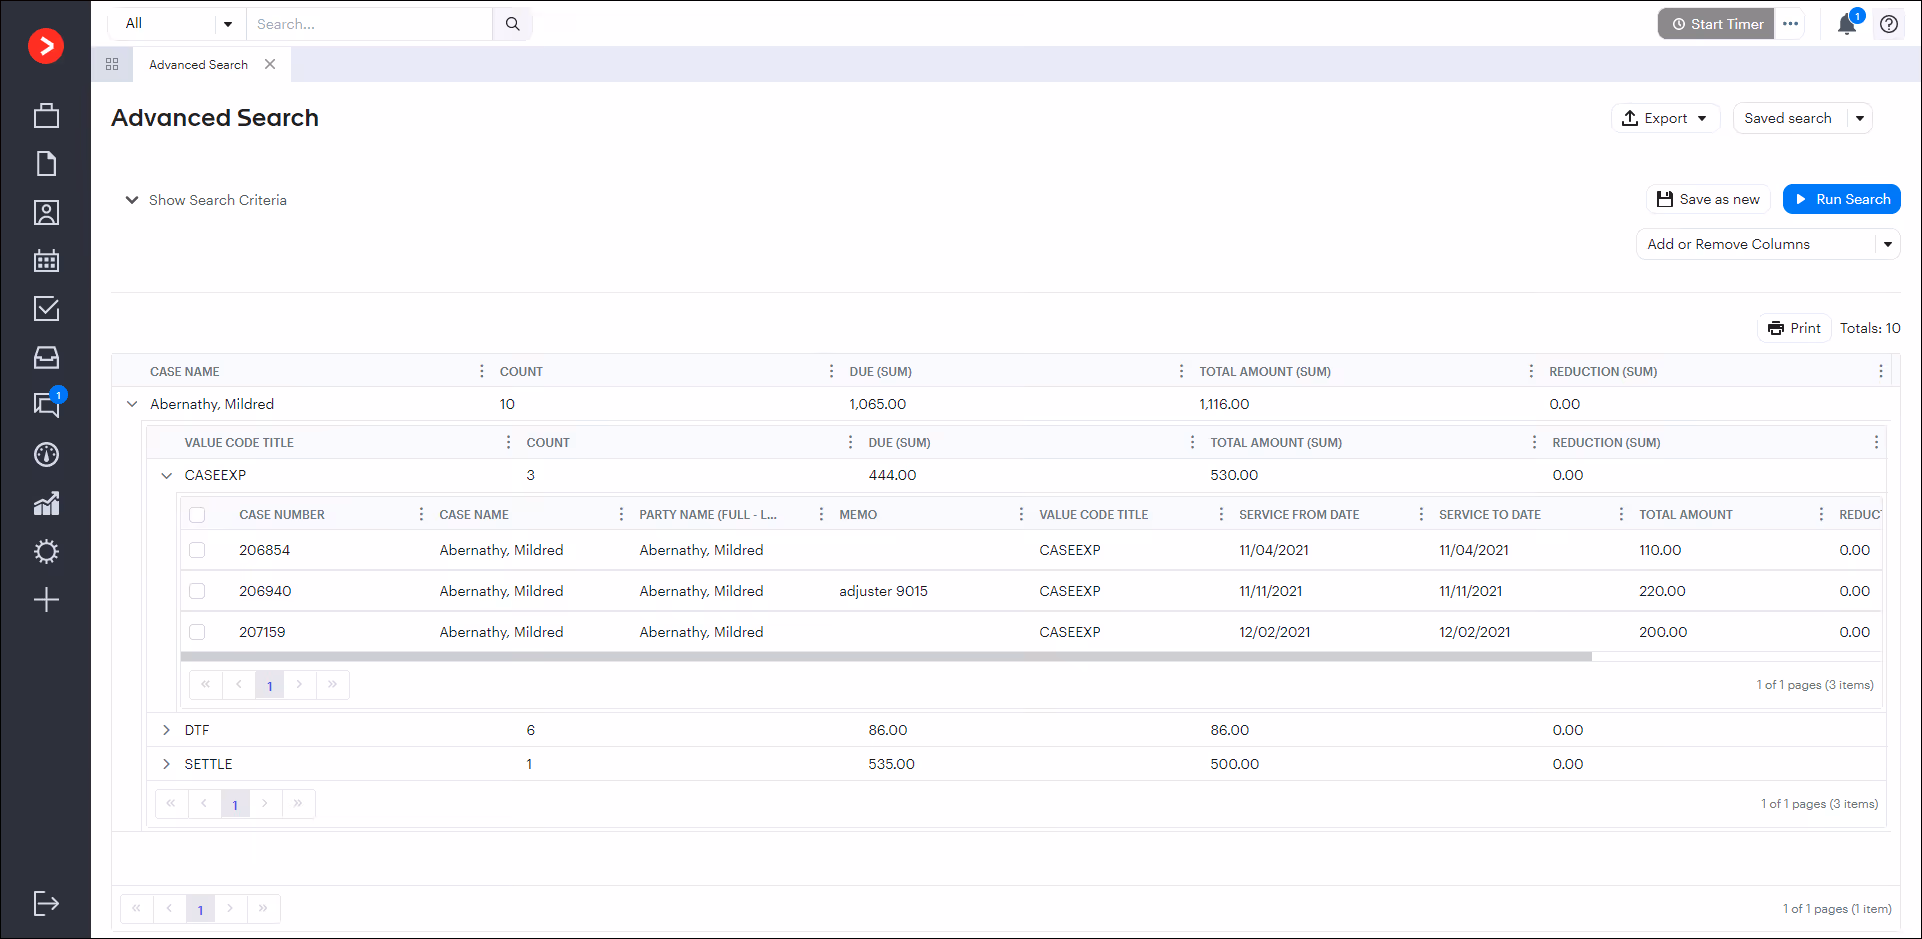Click the Totals: 10 label
The height and width of the screenshot is (939, 1922).
pos(1870,328)
